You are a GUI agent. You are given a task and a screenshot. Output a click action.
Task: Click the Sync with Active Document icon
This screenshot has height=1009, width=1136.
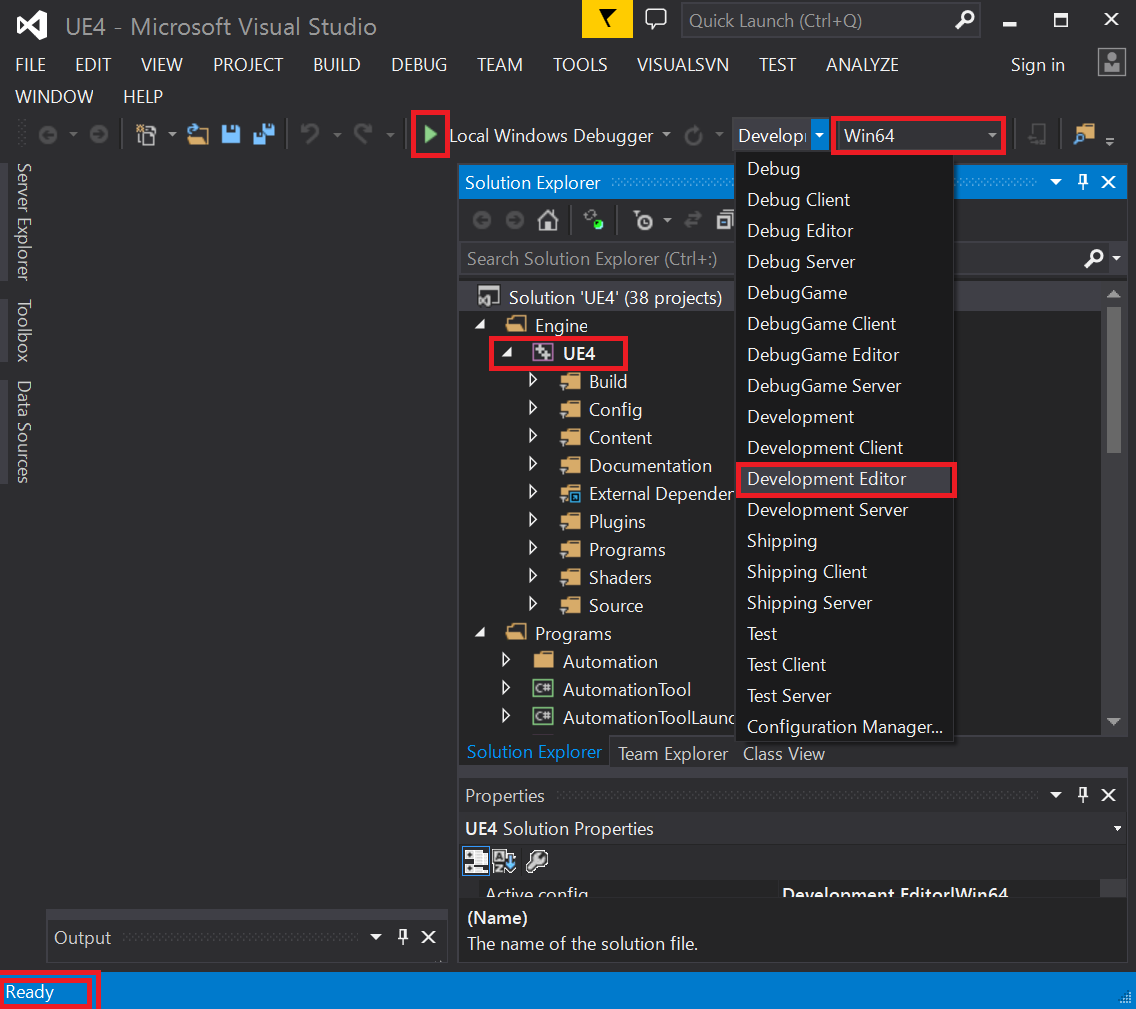(693, 219)
